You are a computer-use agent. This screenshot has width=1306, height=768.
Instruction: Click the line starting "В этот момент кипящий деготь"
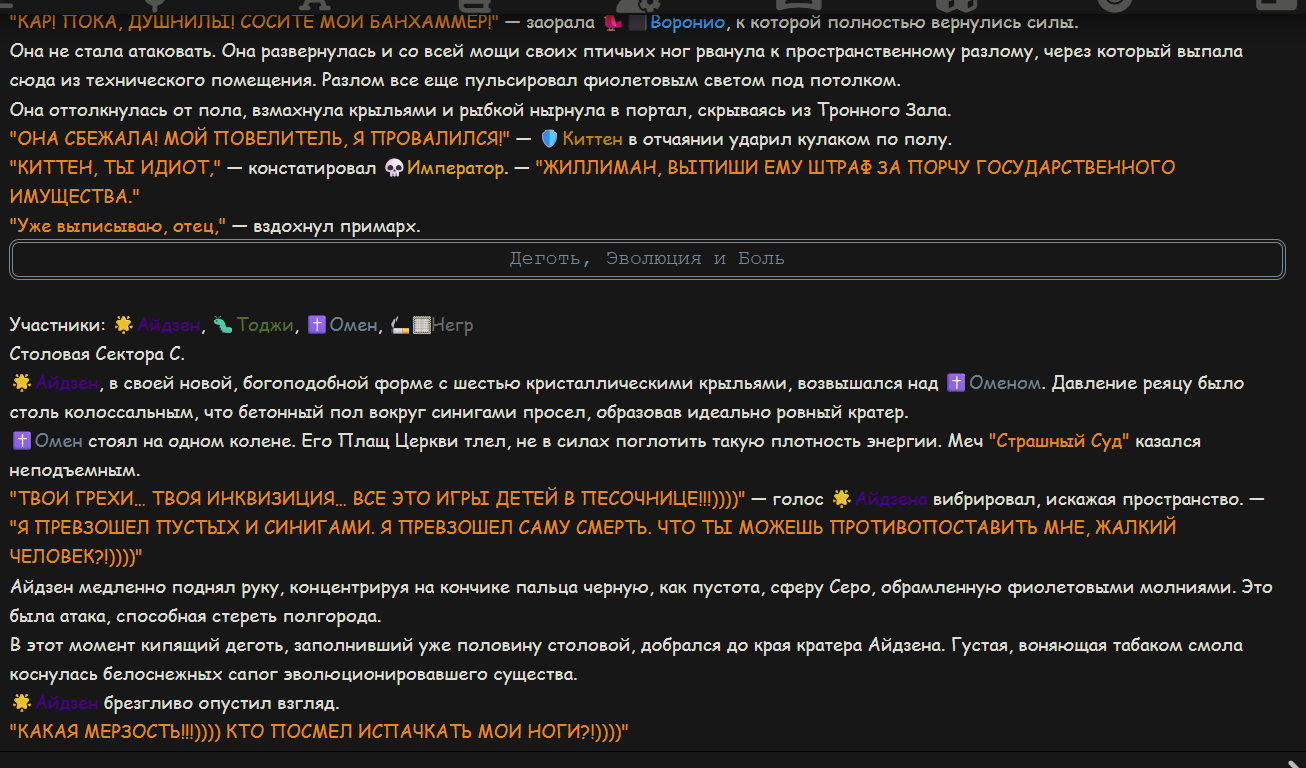pyautogui.click(x=627, y=659)
